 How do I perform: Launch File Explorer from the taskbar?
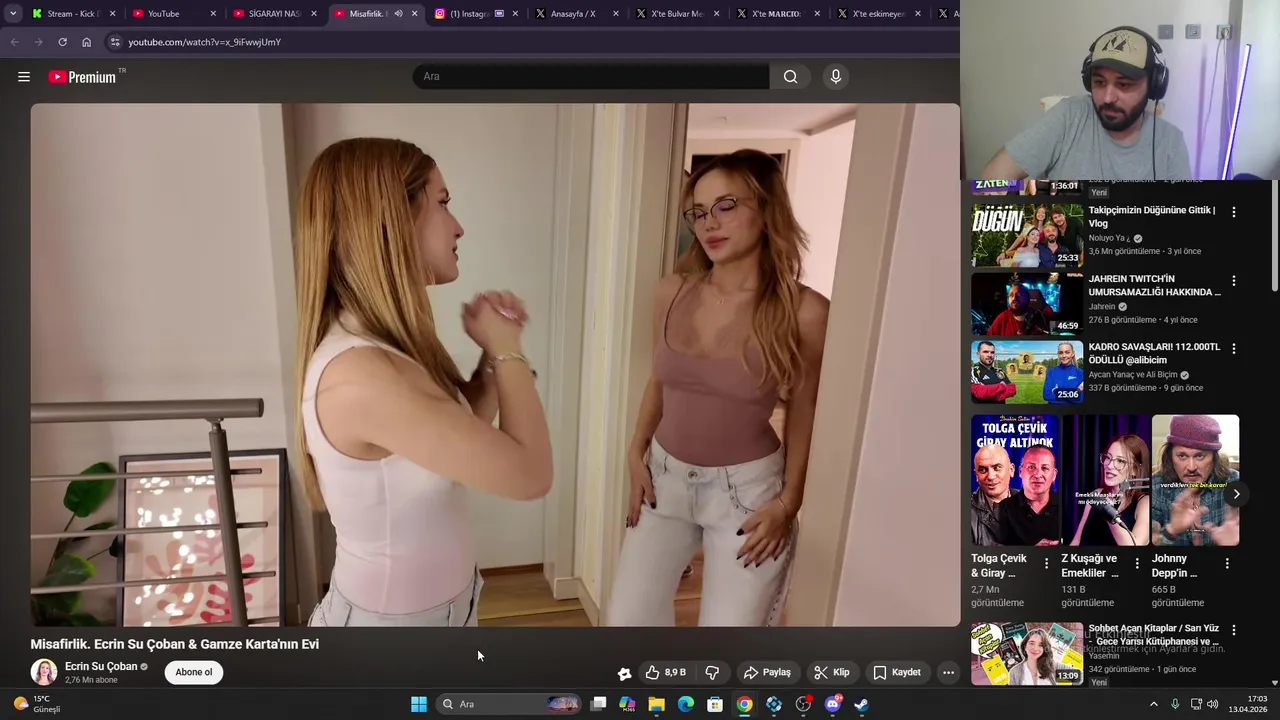coord(656,704)
